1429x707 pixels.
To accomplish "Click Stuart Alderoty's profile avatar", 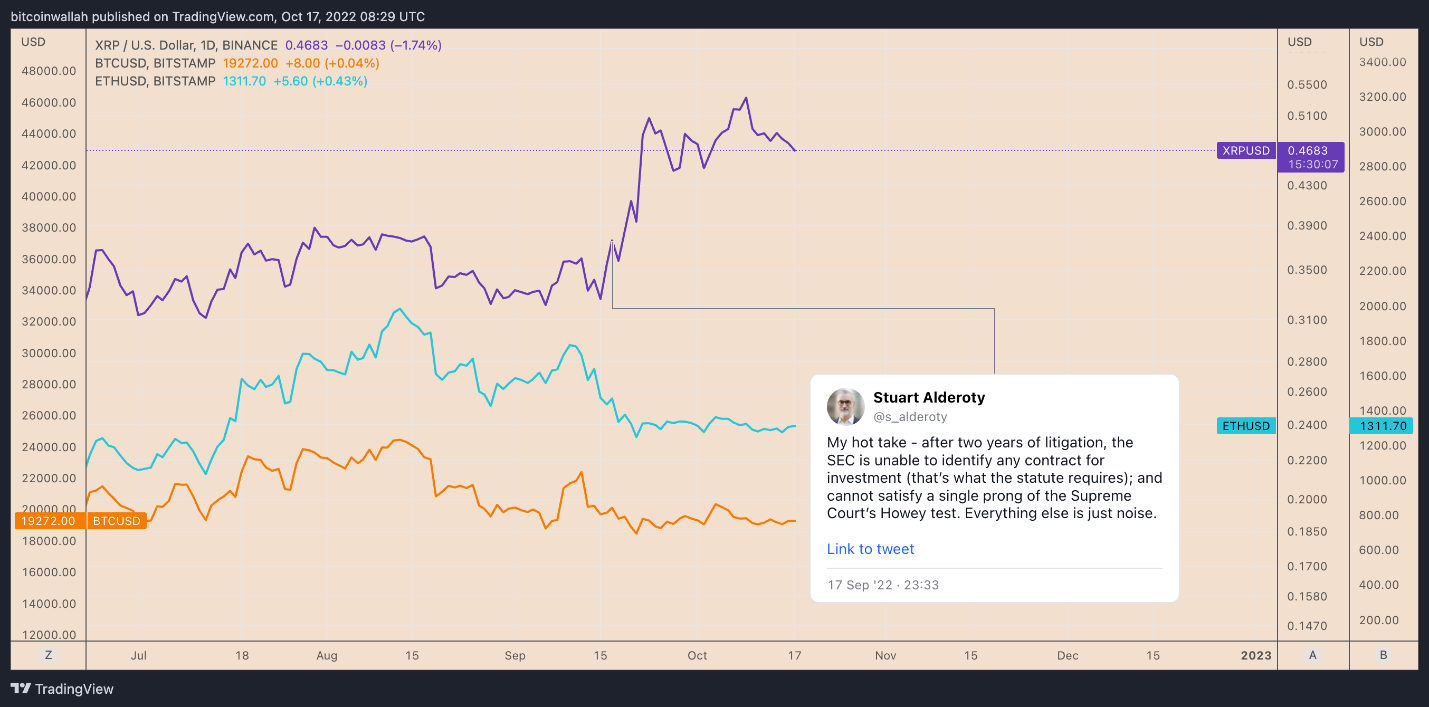I will click(845, 407).
